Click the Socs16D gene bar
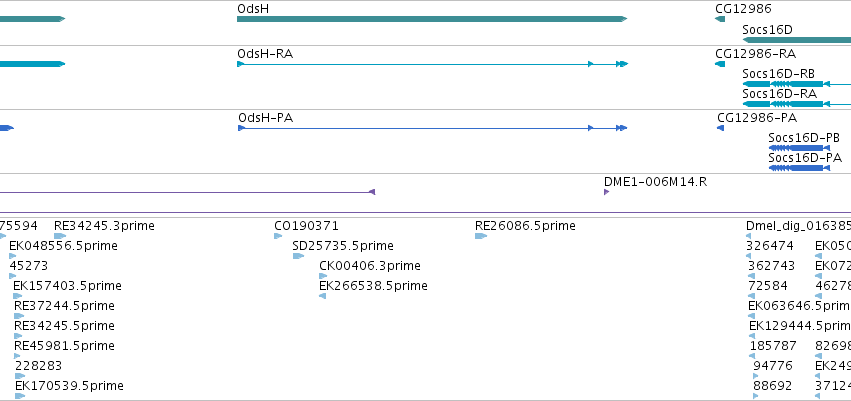The width and height of the screenshot is (851, 401). click(797, 40)
